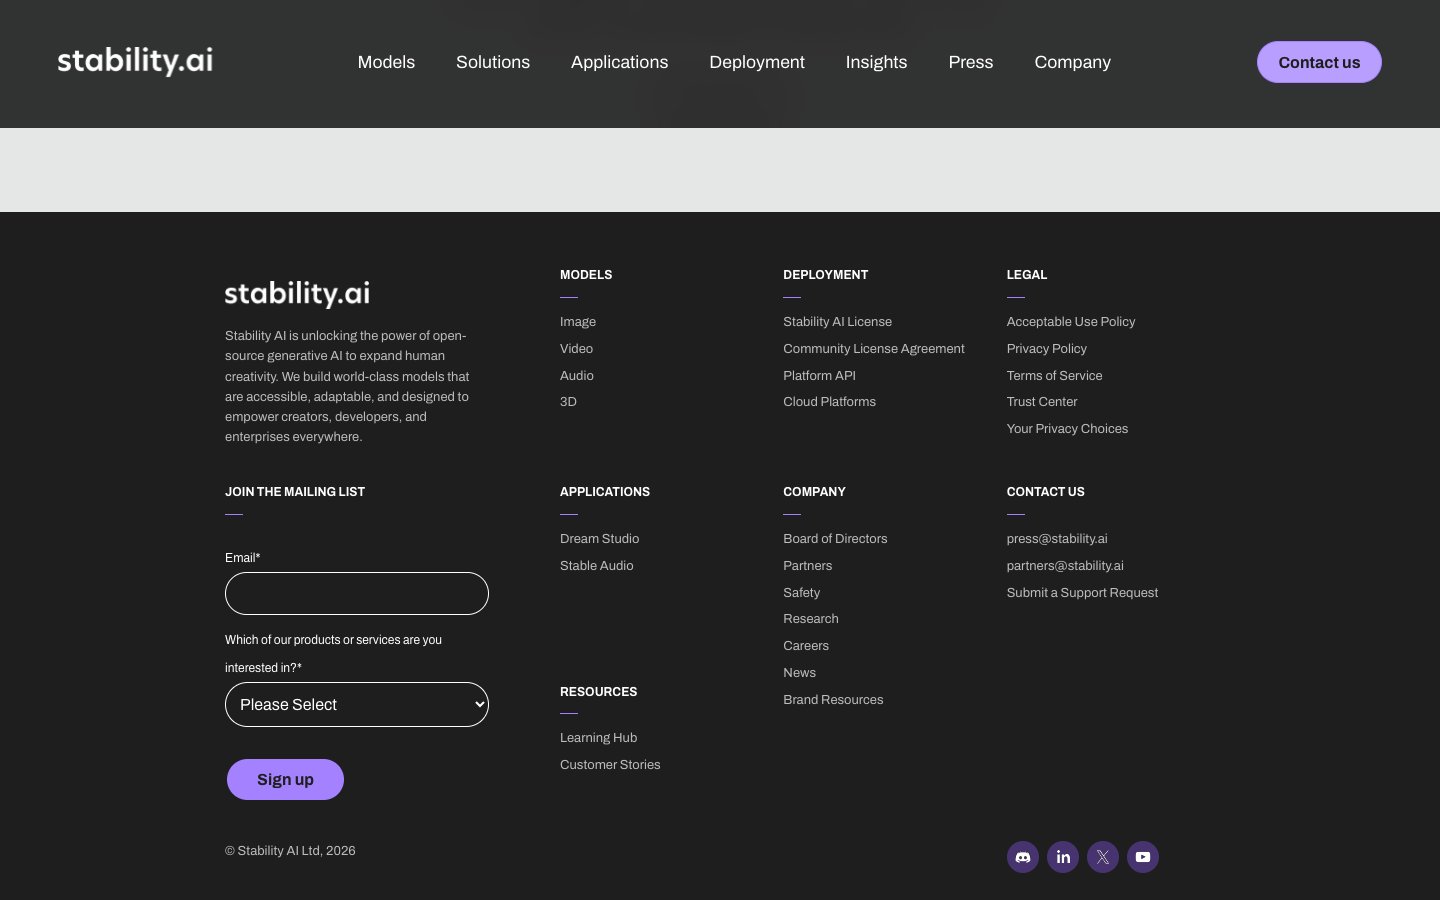Open the Company navigation menu
The height and width of the screenshot is (900, 1440).
1072,62
